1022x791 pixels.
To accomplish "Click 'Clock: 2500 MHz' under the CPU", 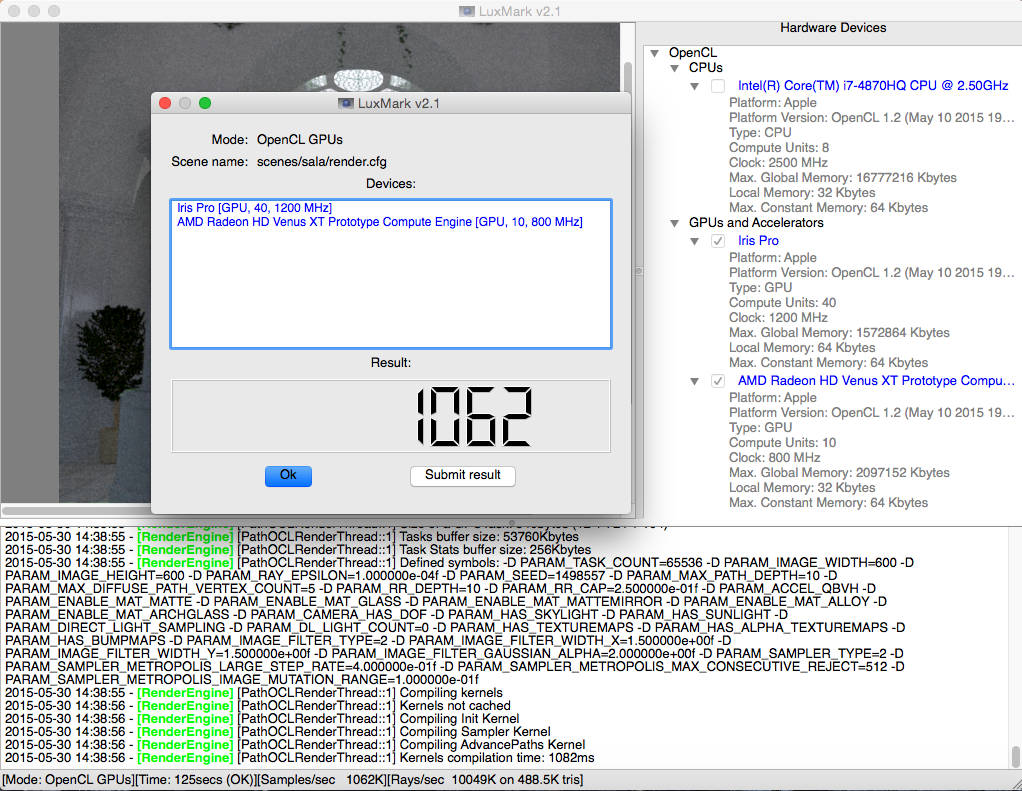I will 778,162.
